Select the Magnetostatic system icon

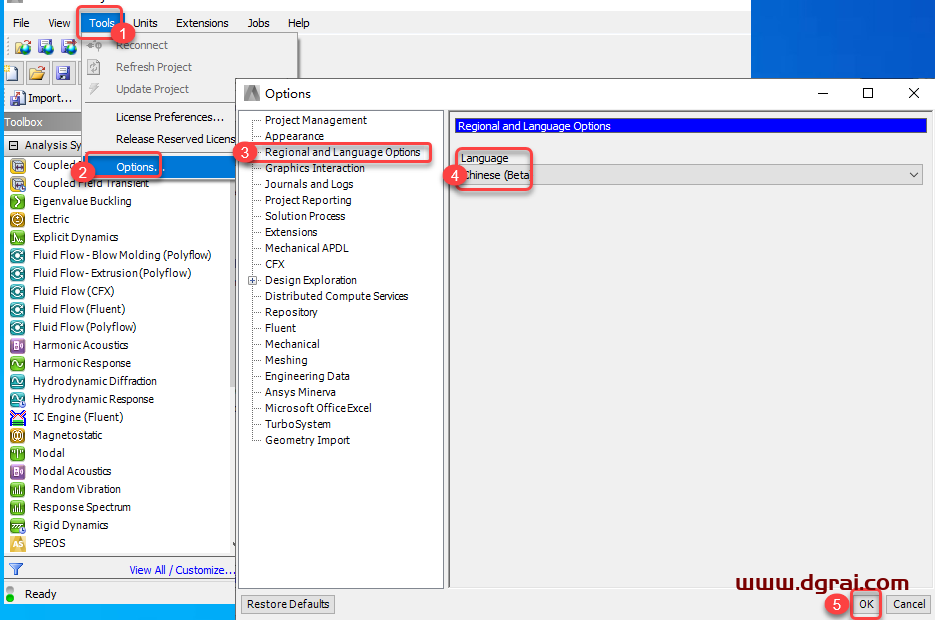(x=18, y=436)
